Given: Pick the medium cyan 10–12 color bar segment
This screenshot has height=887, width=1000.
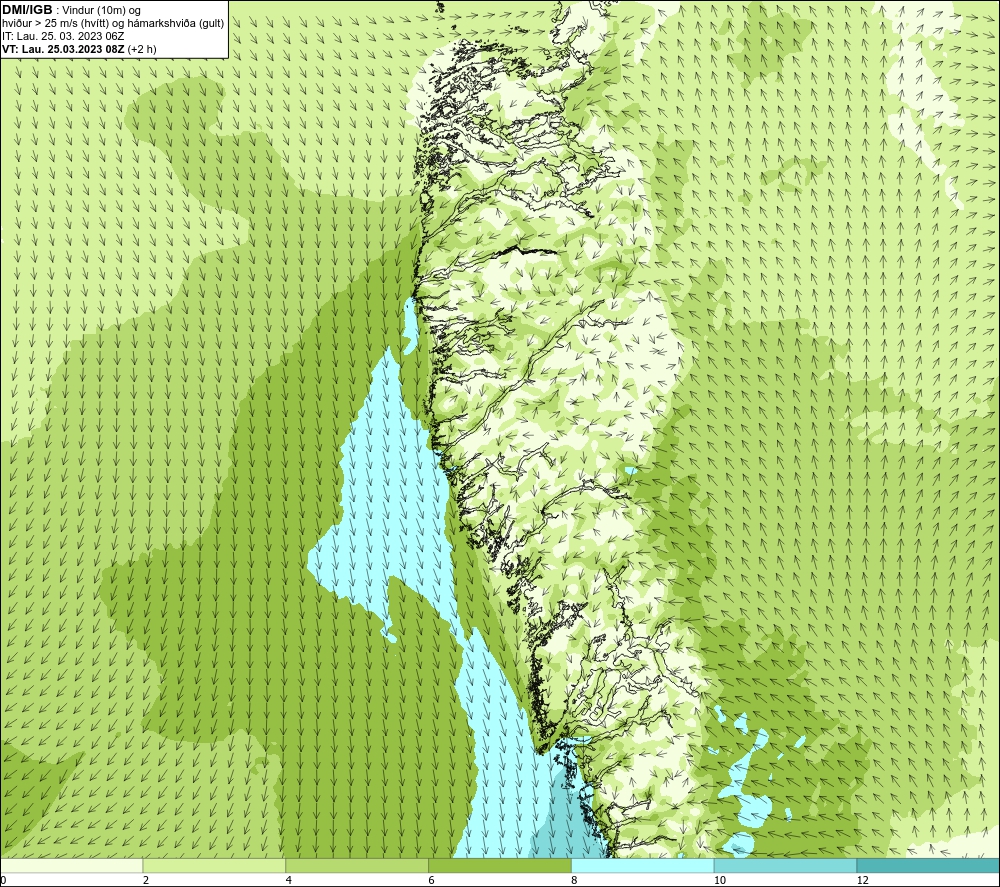Looking at the screenshot, I should coord(786,865).
